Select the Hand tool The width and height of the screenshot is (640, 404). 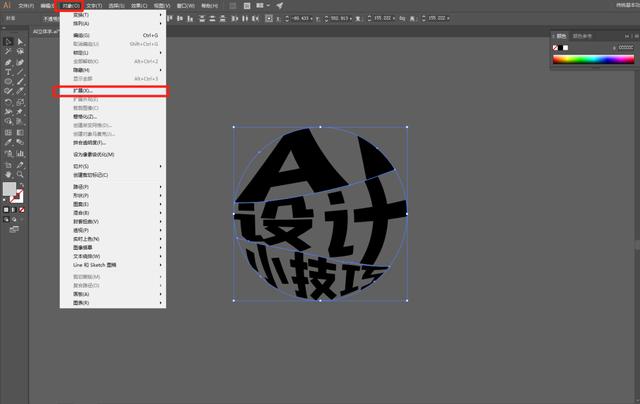pyautogui.click(x=8, y=175)
